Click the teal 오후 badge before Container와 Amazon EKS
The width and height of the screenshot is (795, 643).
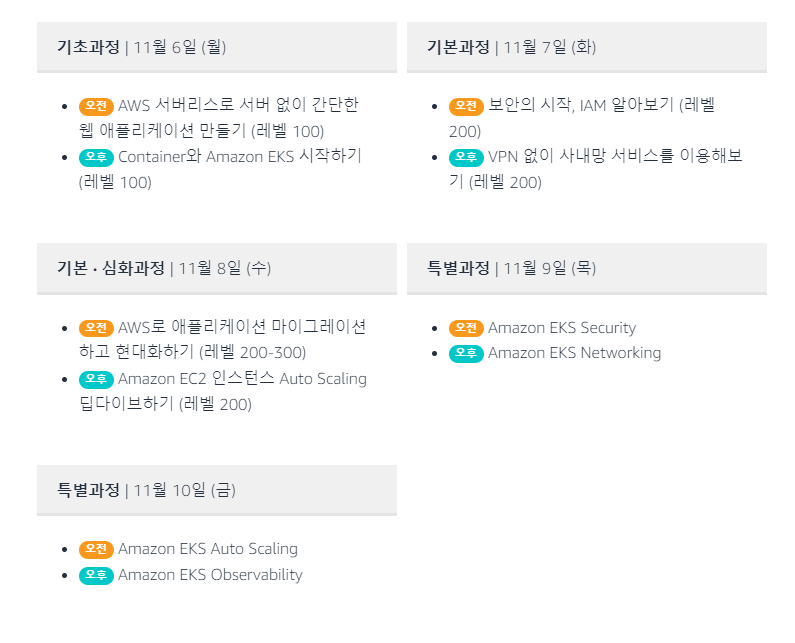96,157
